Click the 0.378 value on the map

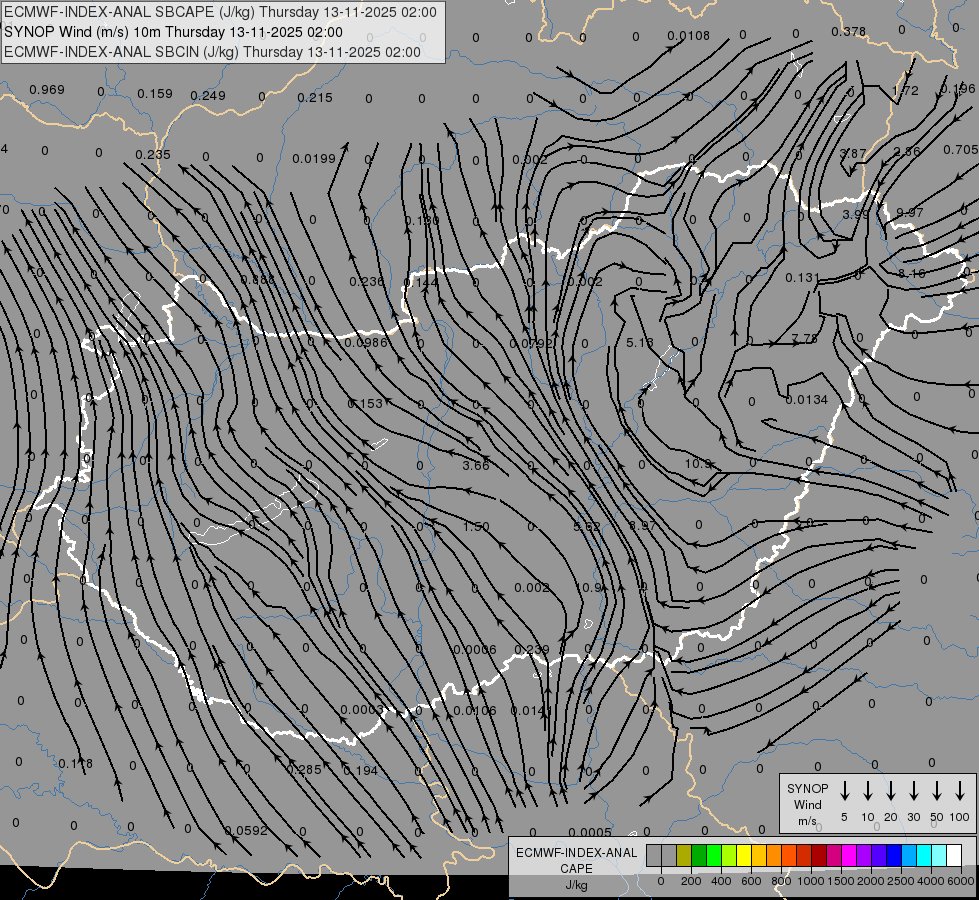[849, 31]
